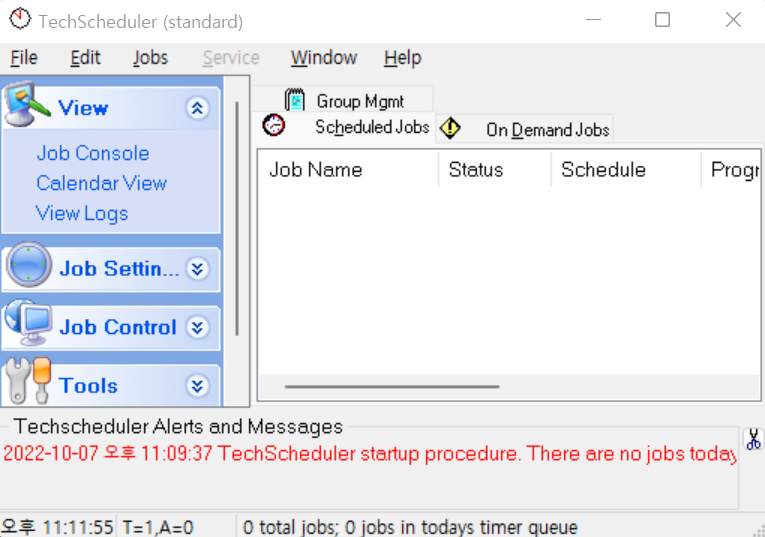Open the Jobs menu
765x537 pixels.
[150, 58]
